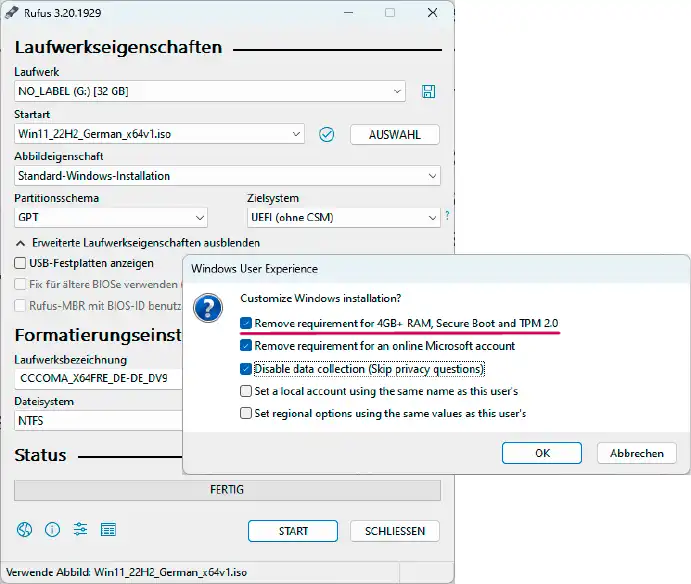Viewport: 691px width, 584px height.
Task: Open the settings sliders icon
Action: coord(80,529)
